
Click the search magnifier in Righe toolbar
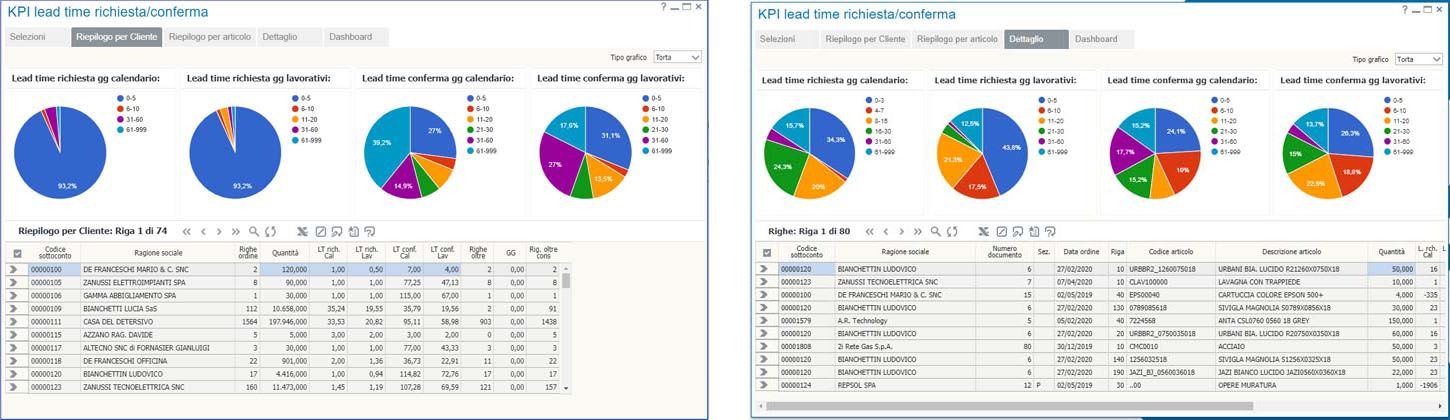936,231
